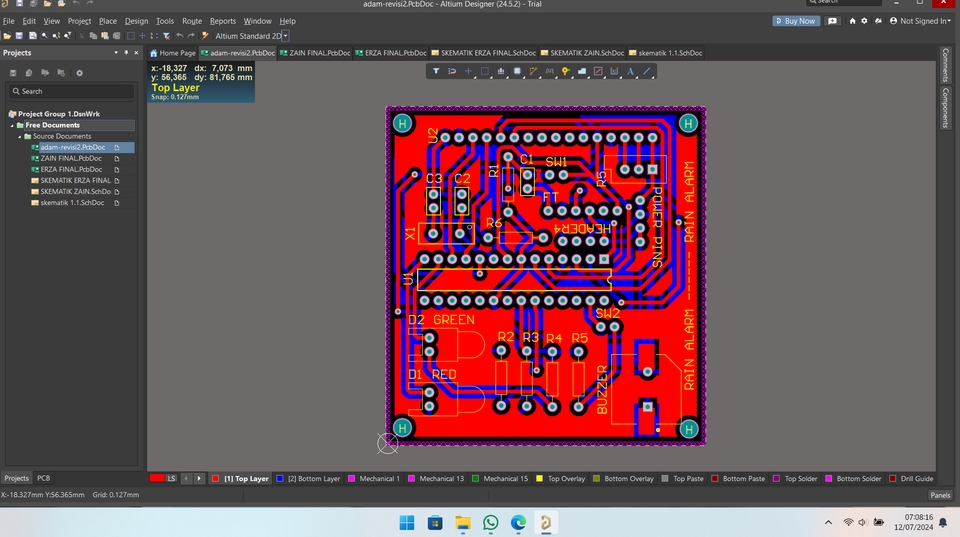Click the Panels button
960x537 pixels.
[x=940, y=495]
